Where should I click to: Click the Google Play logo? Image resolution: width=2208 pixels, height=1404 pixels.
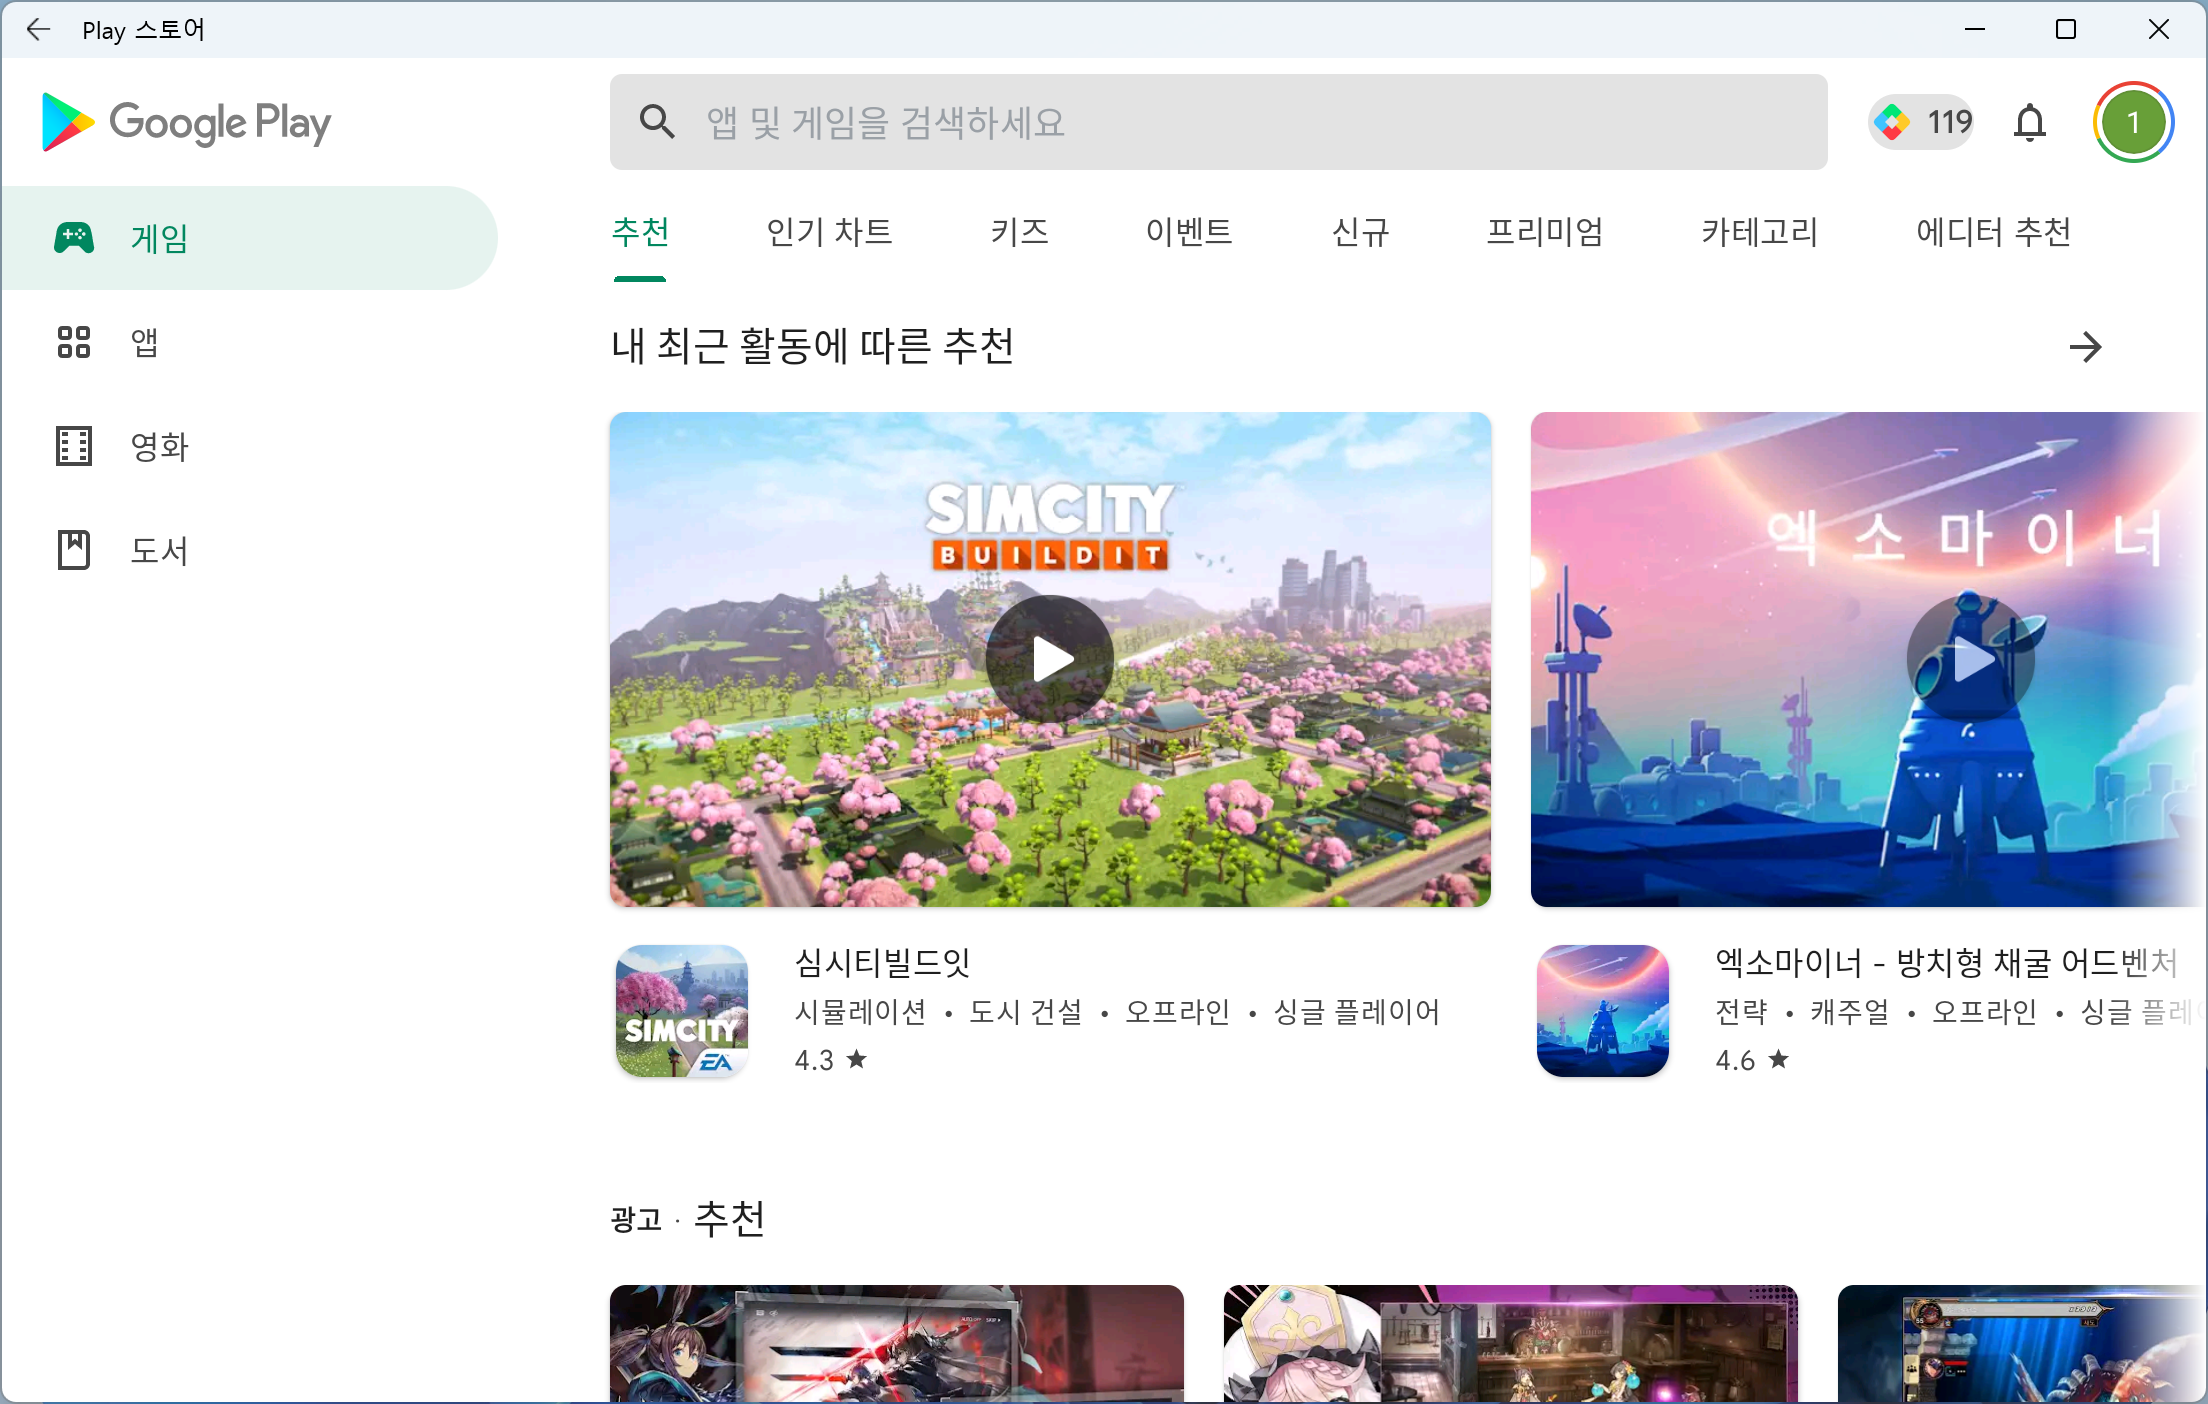[186, 122]
